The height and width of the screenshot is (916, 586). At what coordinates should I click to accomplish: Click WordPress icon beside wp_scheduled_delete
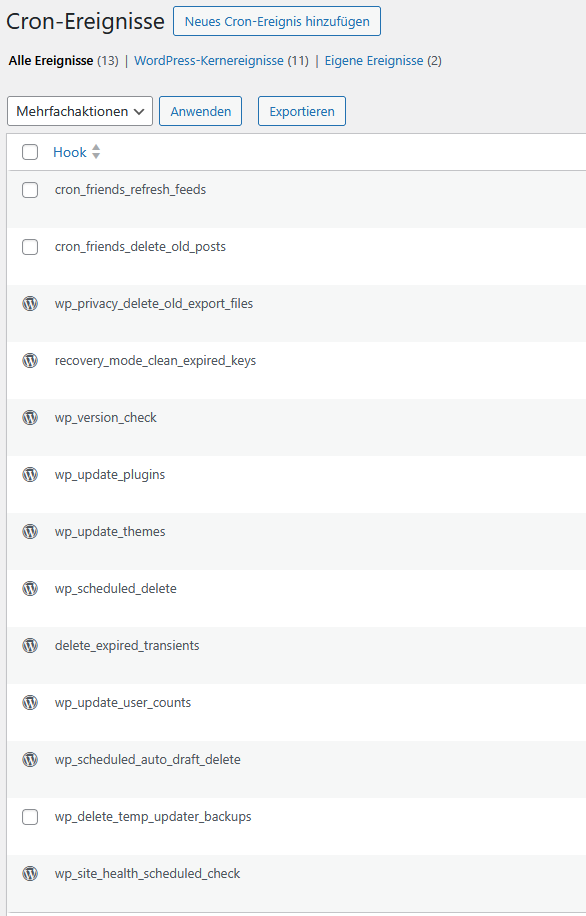tap(30, 588)
